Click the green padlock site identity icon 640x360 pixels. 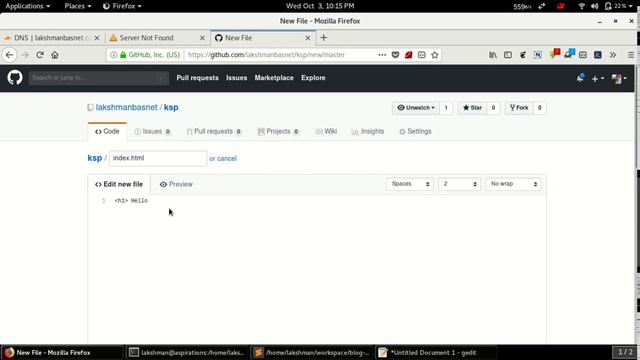123,55
